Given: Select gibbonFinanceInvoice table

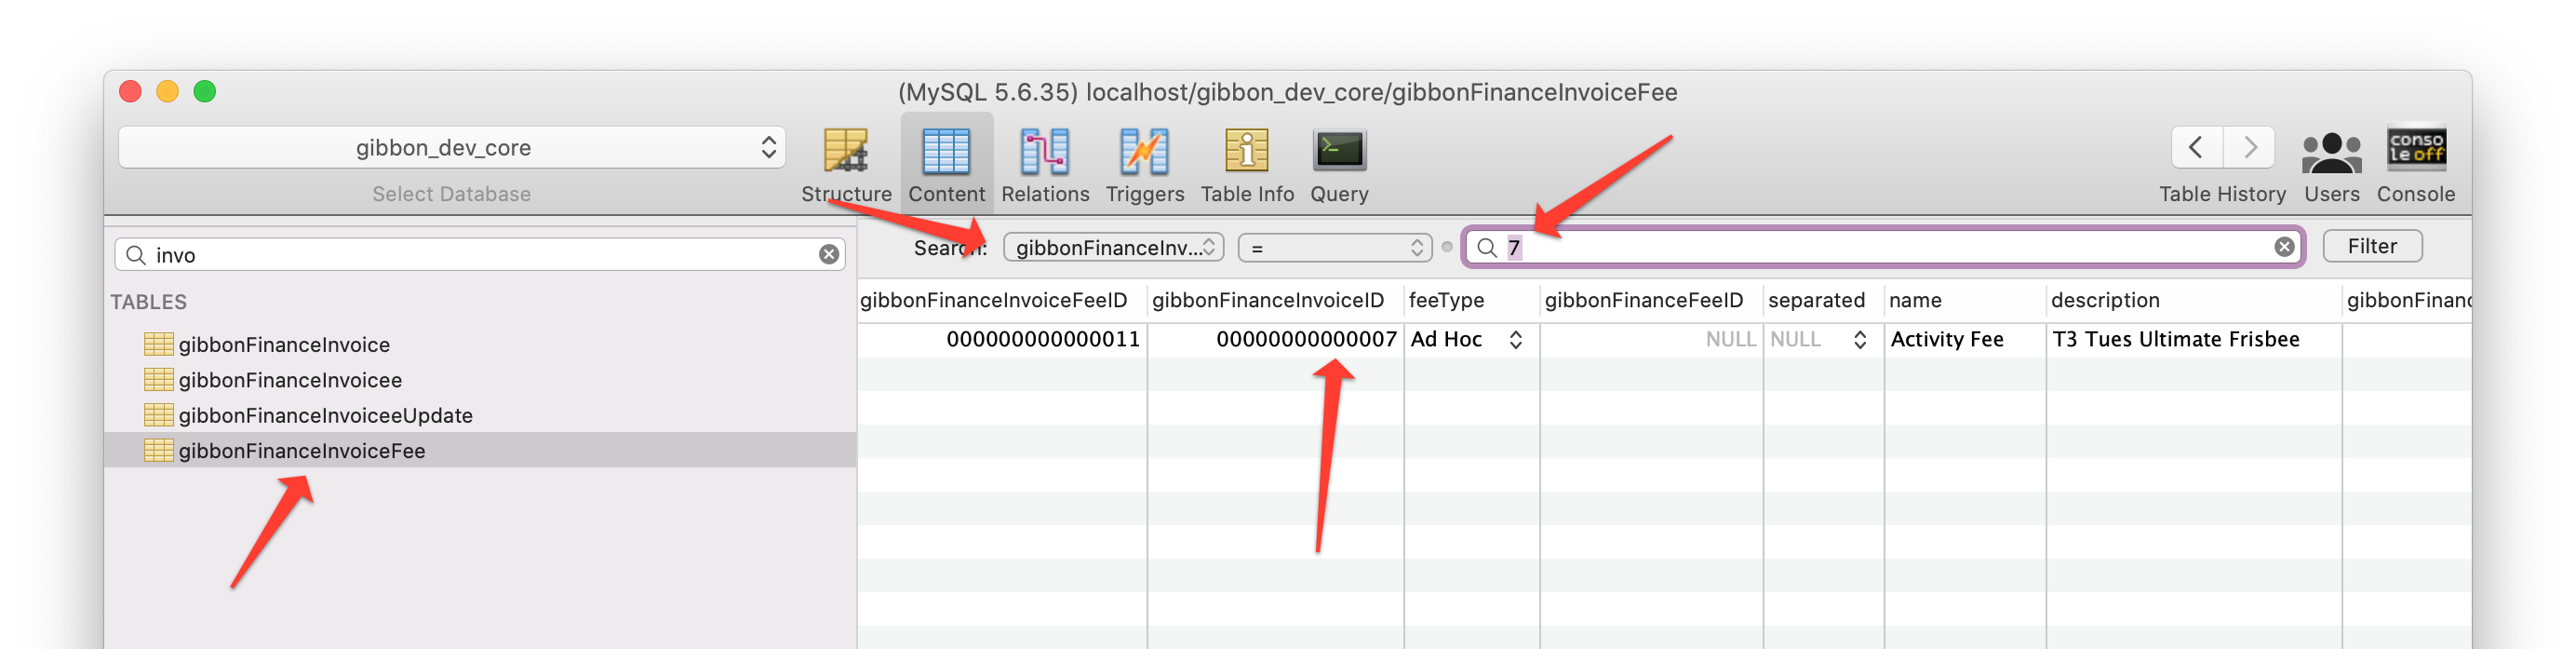Looking at the screenshot, I should (x=284, y=344).
